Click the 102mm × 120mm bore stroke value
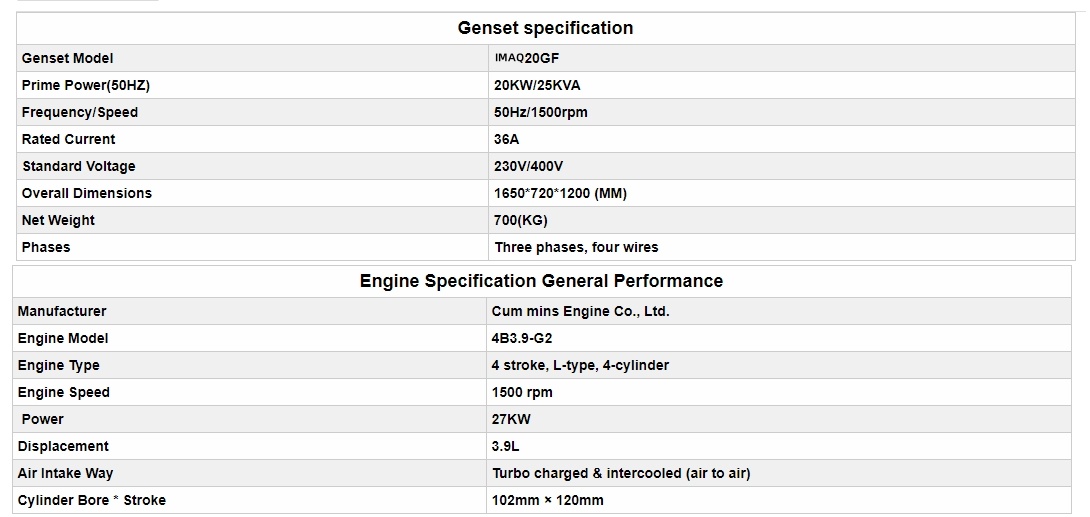 coord(548,500)
